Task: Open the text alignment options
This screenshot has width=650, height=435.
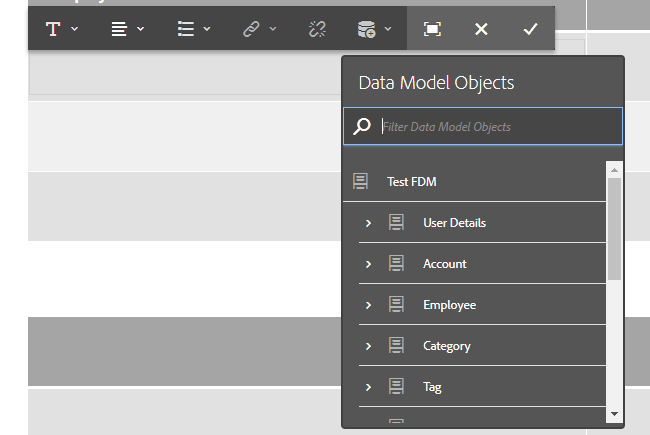Action: pos(127,29)
